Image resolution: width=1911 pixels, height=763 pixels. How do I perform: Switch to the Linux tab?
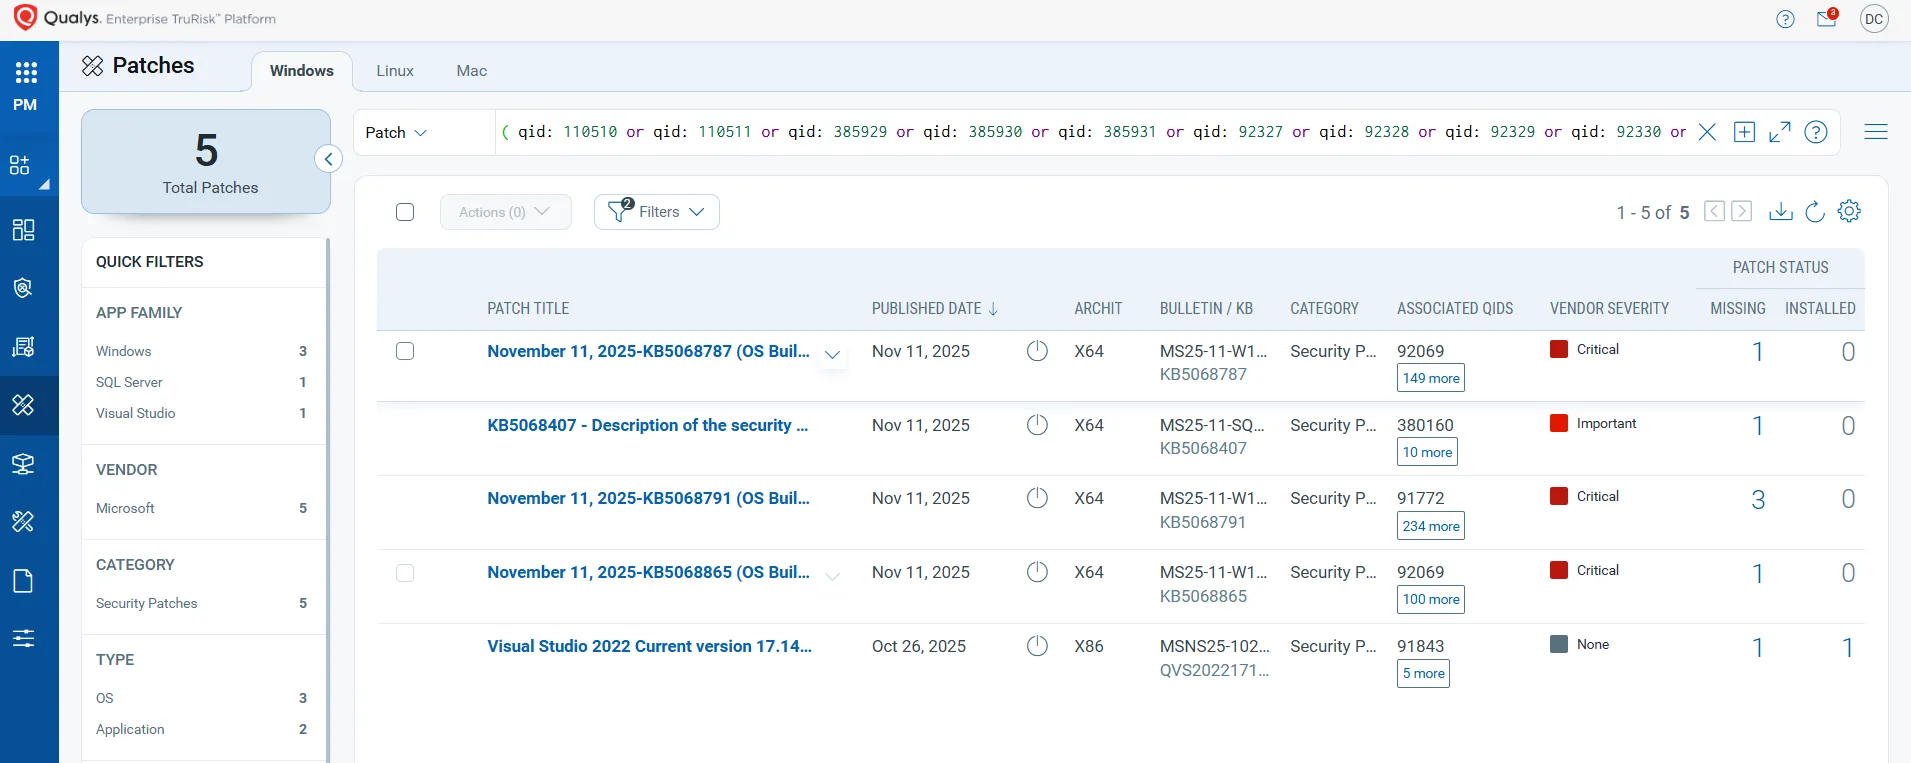click(395, 71)
